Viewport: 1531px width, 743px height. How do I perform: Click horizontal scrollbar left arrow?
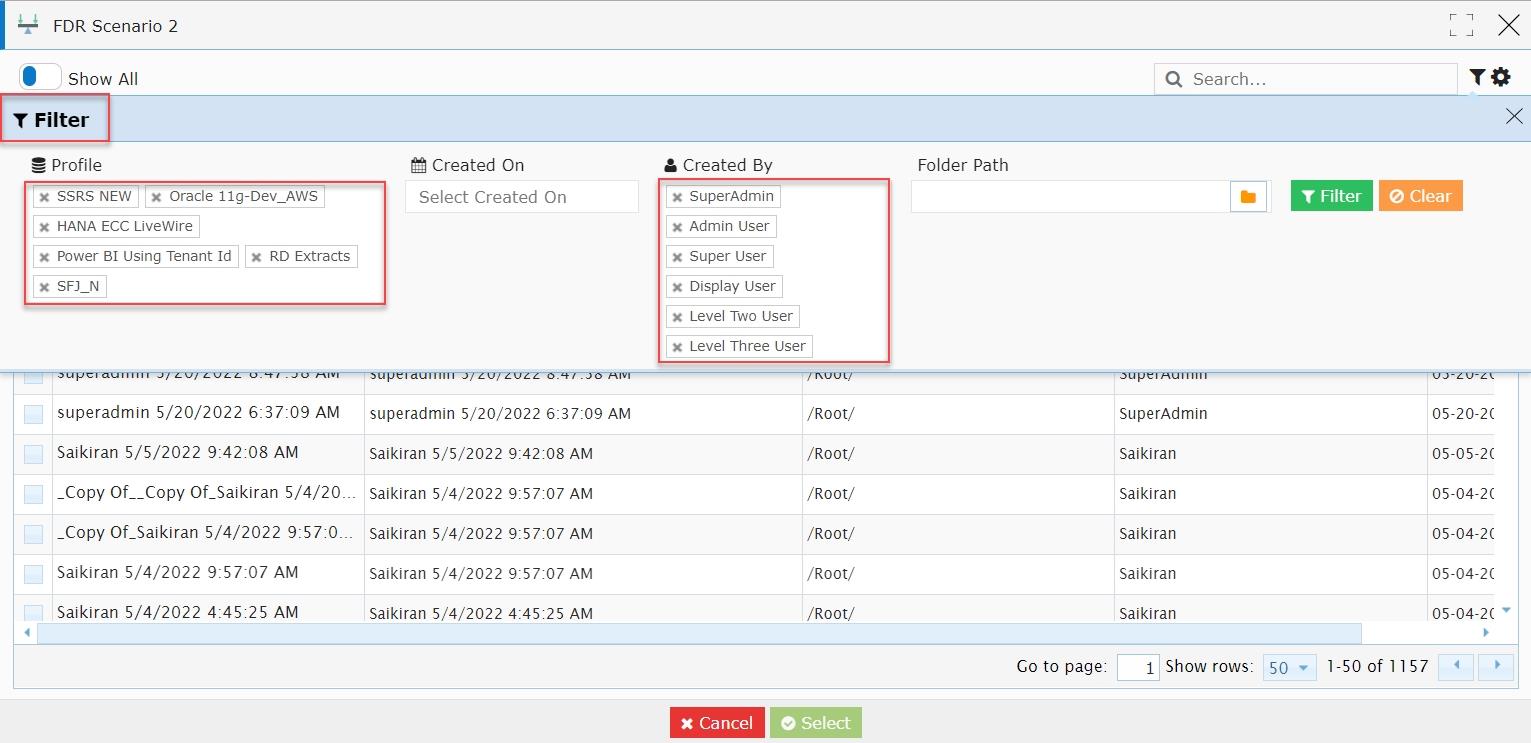coord(26,633)
